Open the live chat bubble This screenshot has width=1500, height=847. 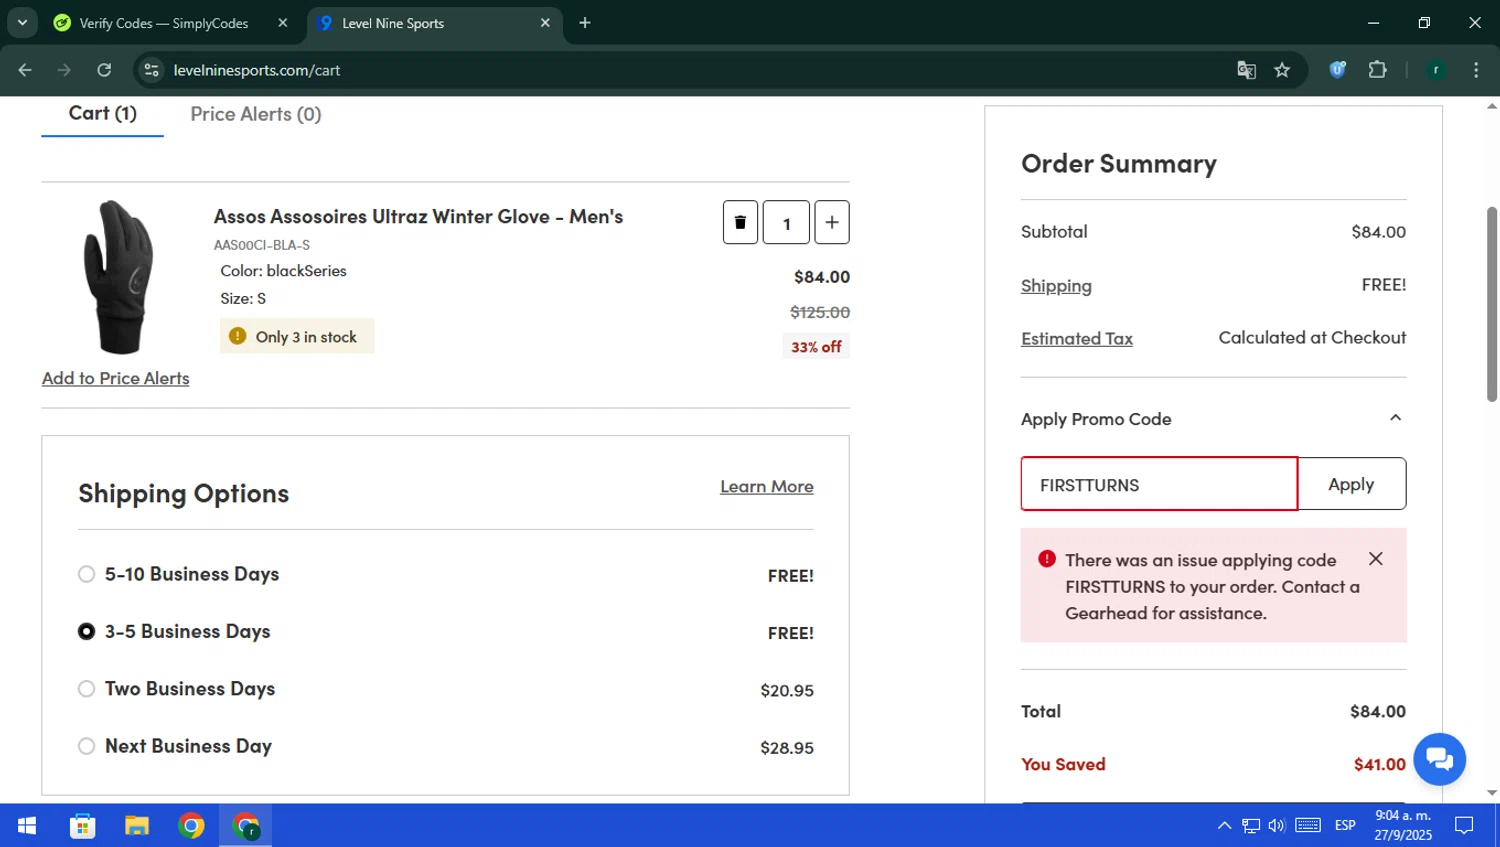(x=1439, y=759)
